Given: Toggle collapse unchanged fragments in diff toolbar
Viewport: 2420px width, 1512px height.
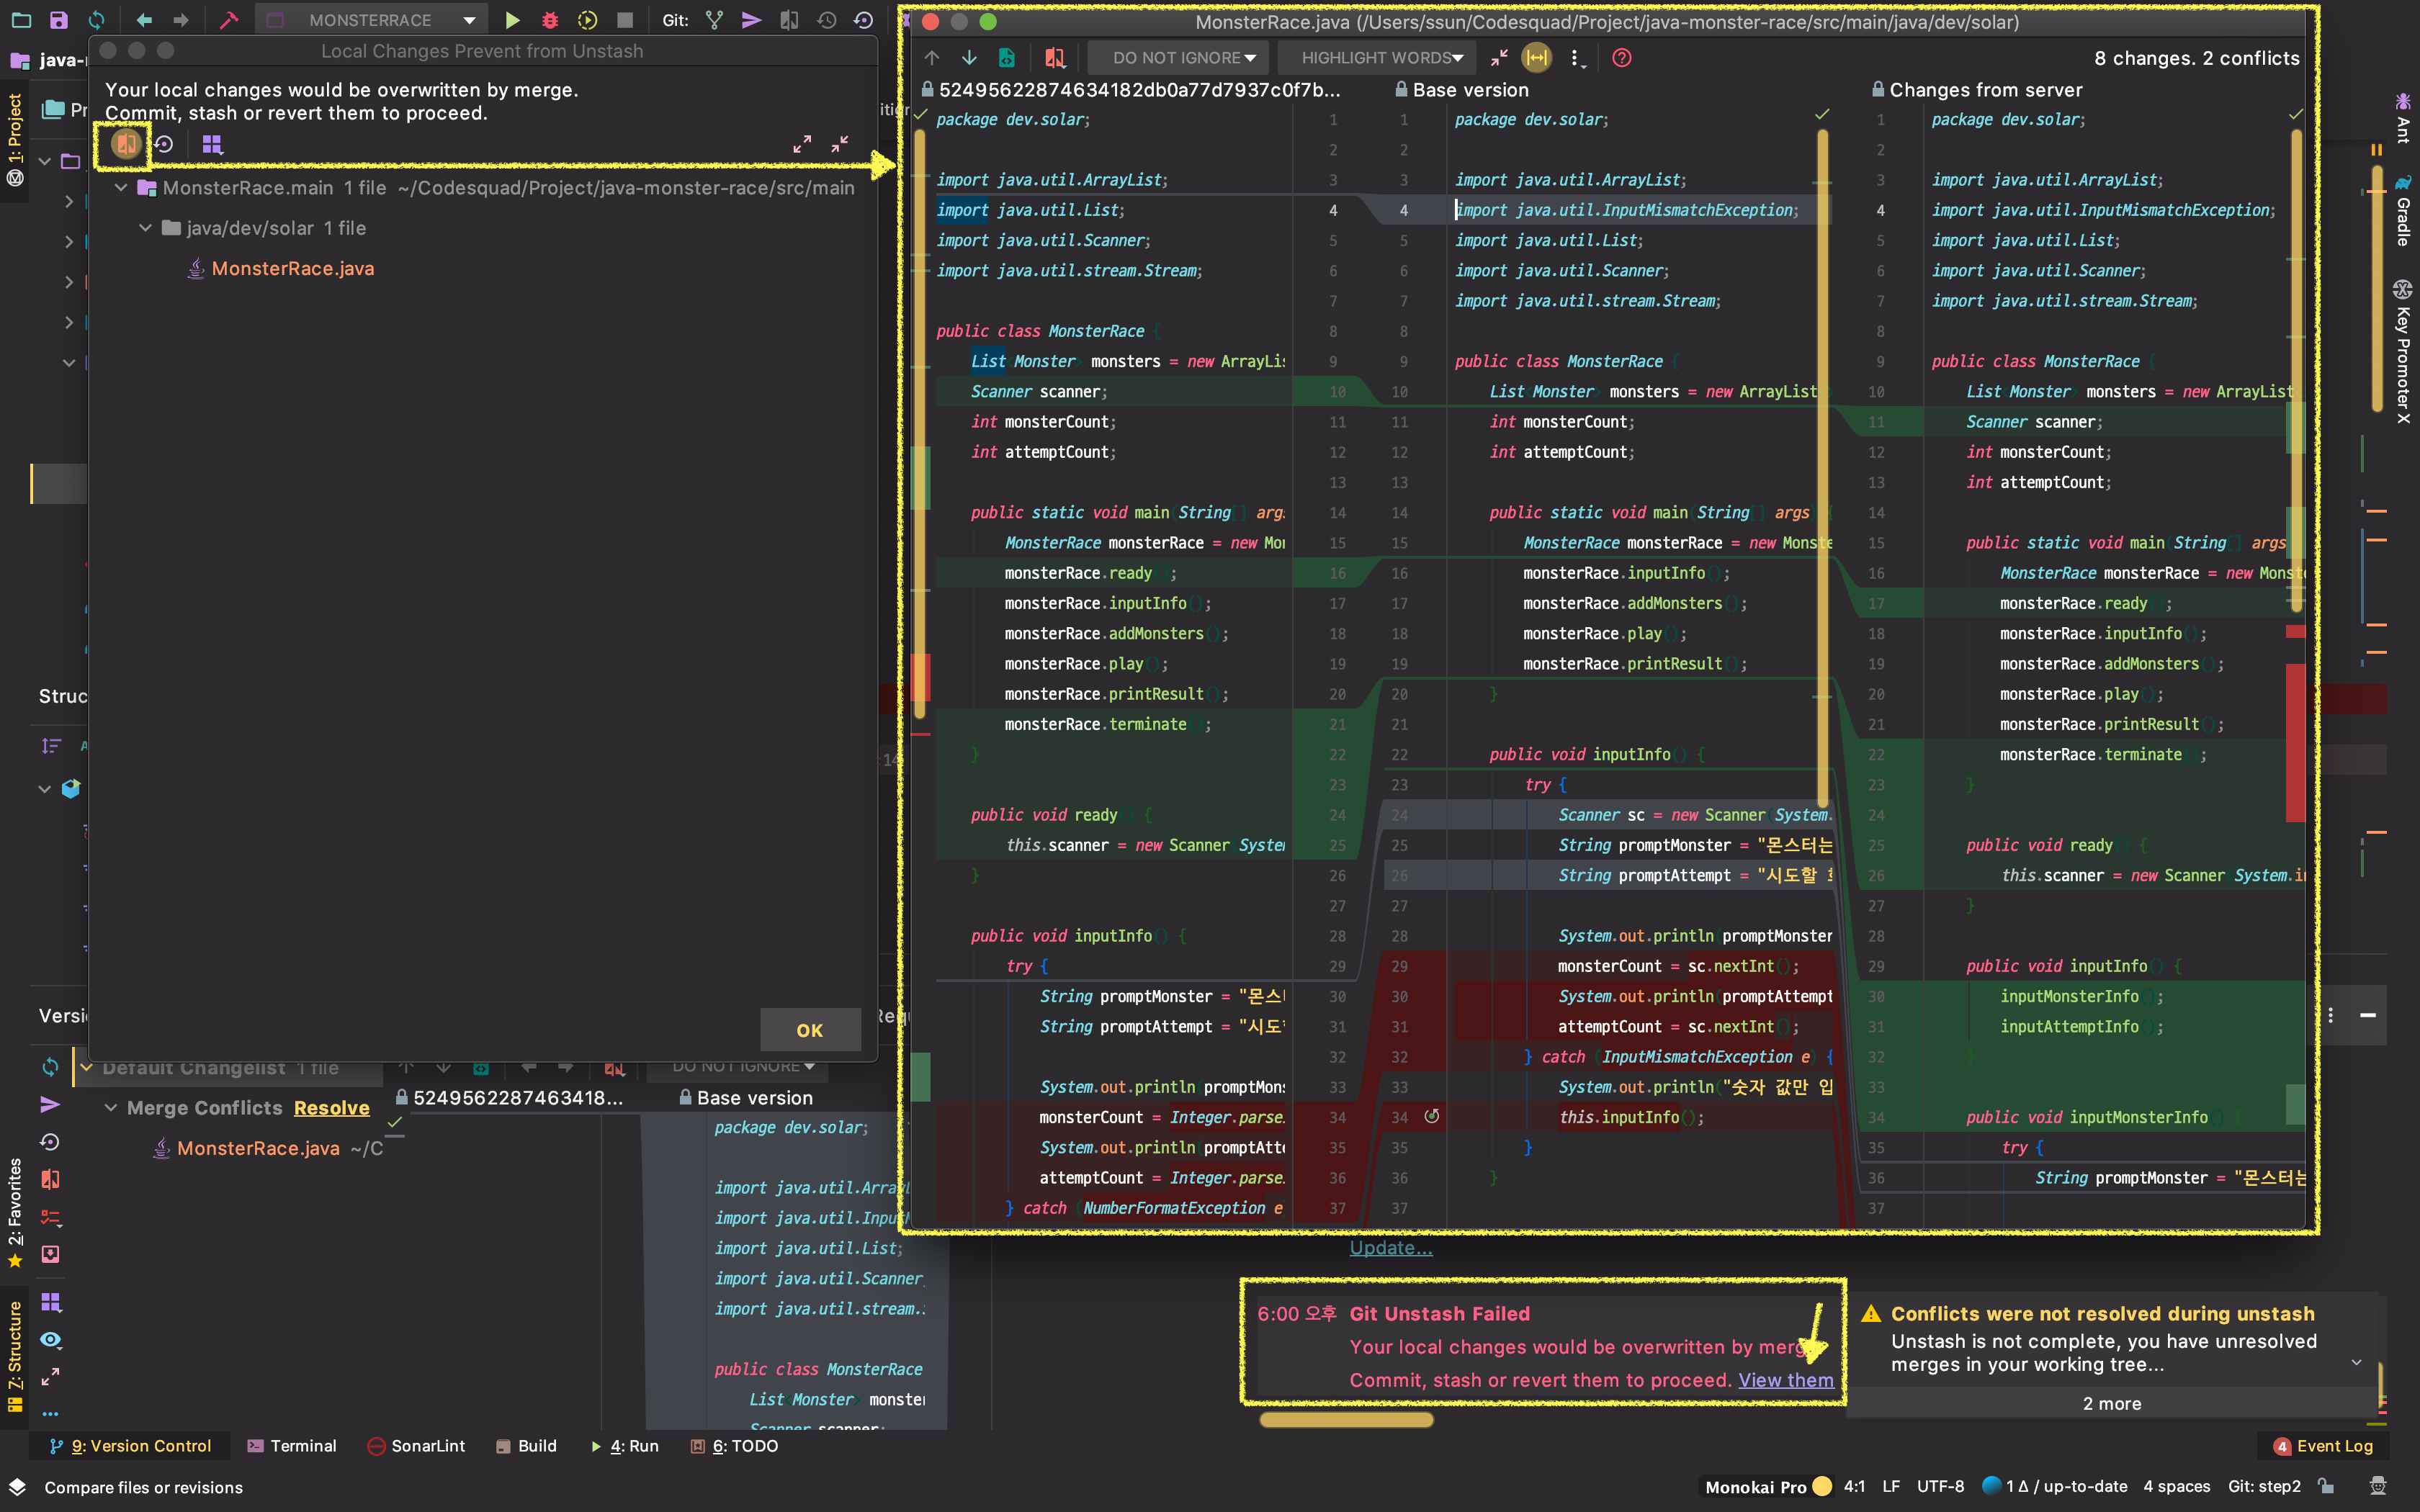Looking at the screenshot, I should [x=1498, y=58].
